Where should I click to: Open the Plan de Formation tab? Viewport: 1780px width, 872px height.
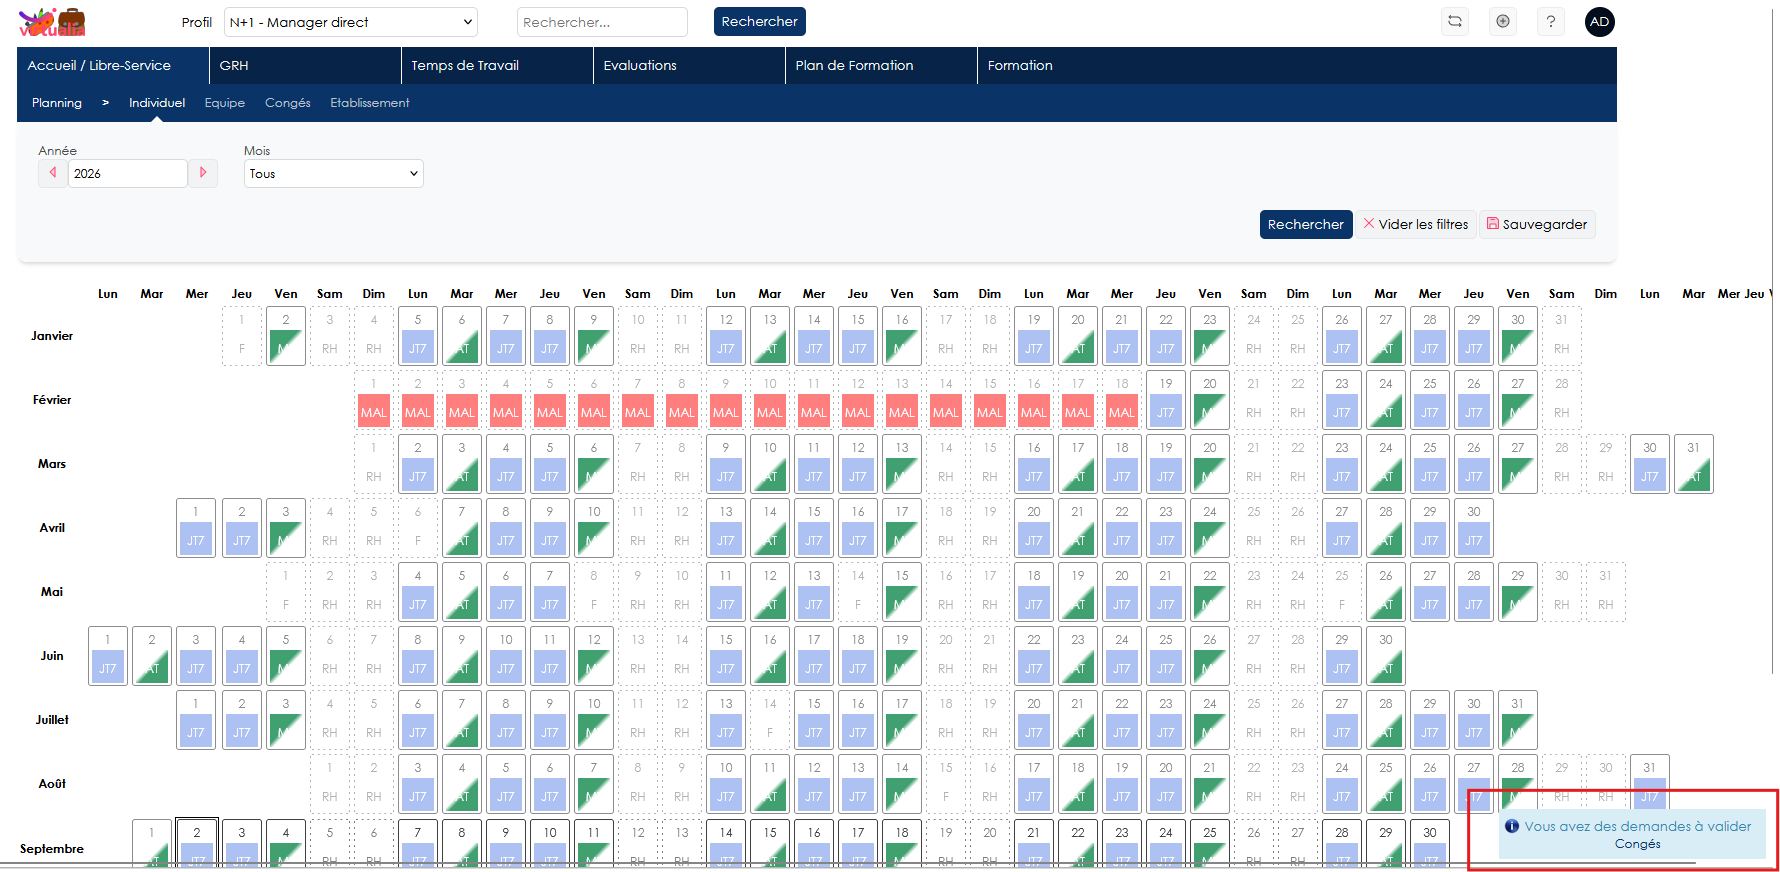click(881, 65)
